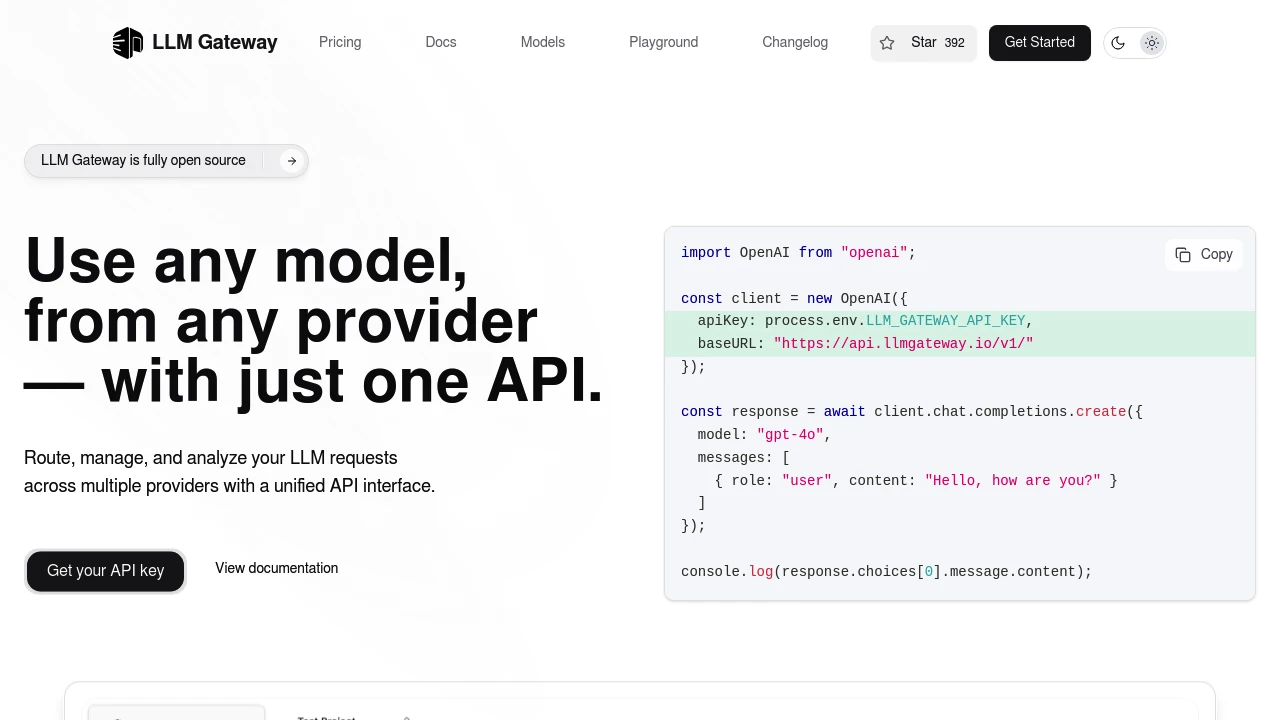Click the "Hello, how are you?" code line
Image resolution: width=1280 pixels, height=720 pixels.
(916, 481)
